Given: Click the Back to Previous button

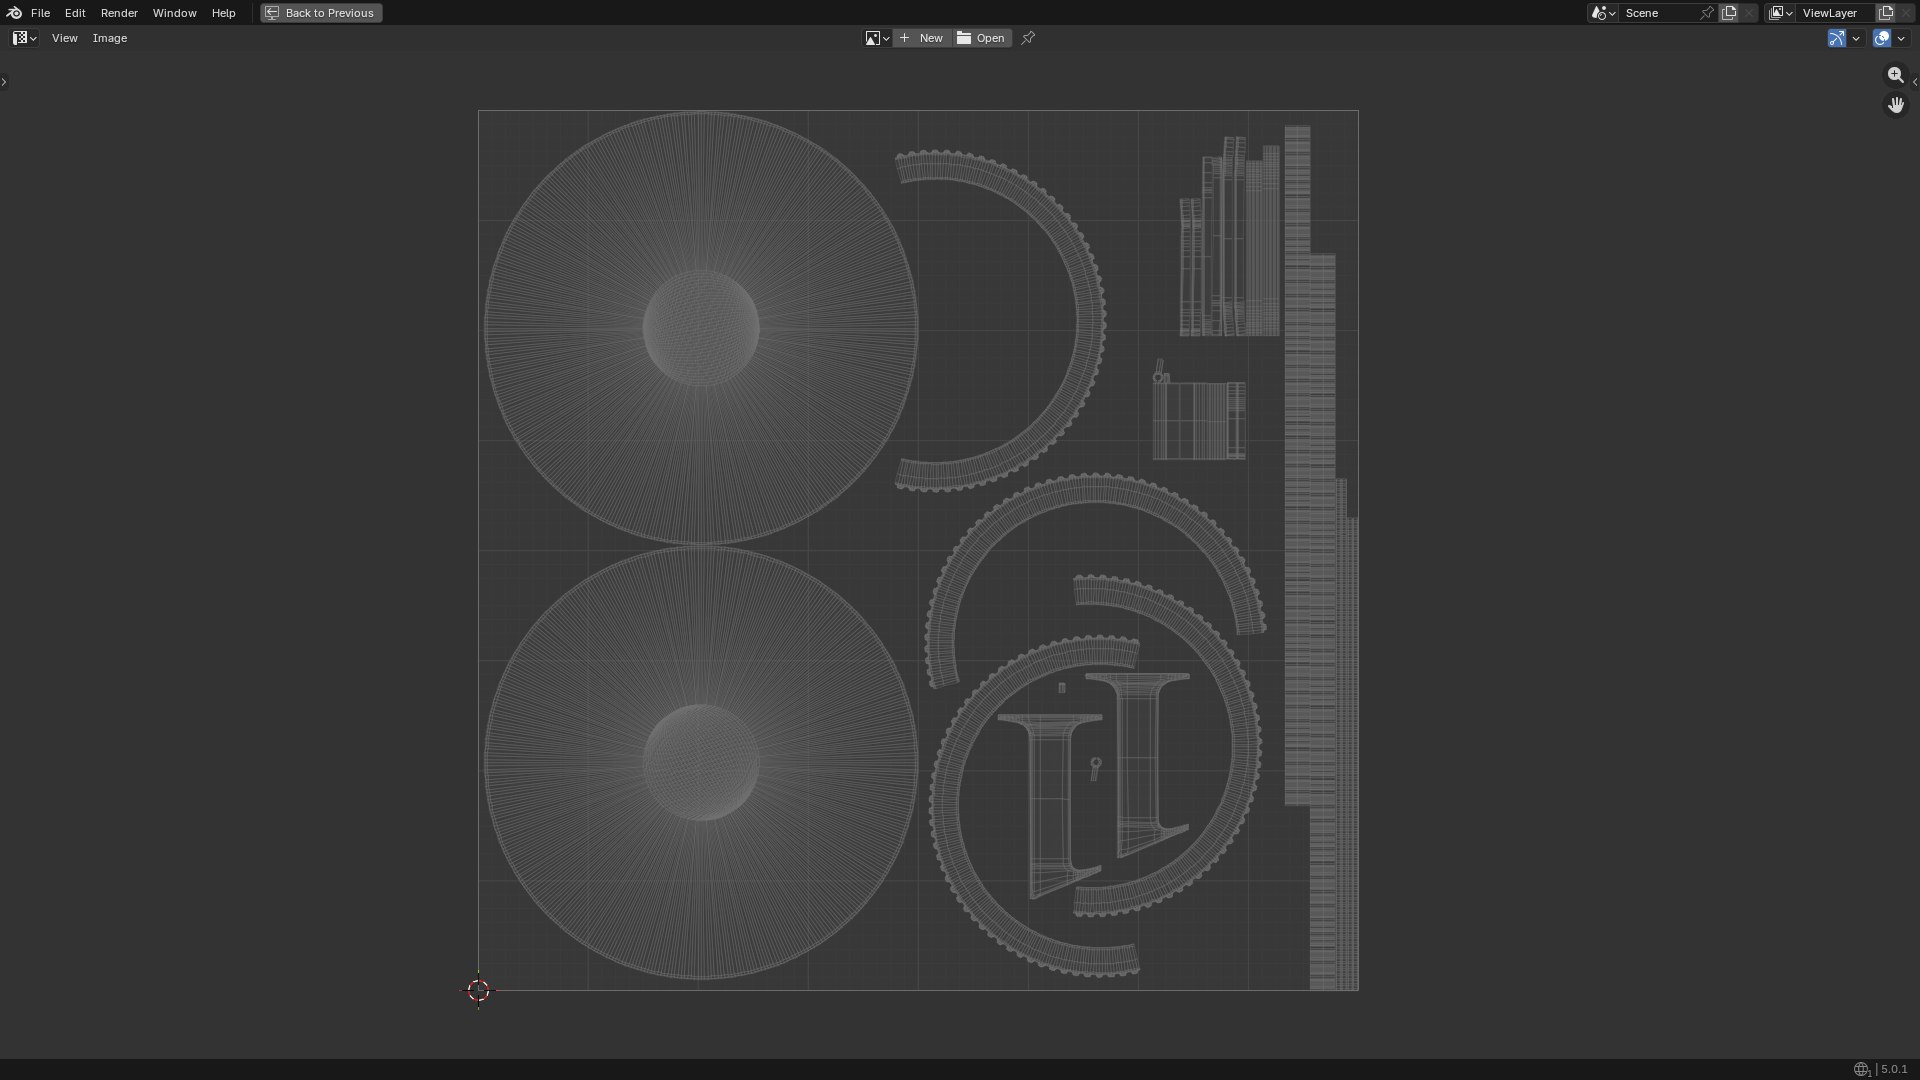Looking at the screenshot, I should 321,13.
